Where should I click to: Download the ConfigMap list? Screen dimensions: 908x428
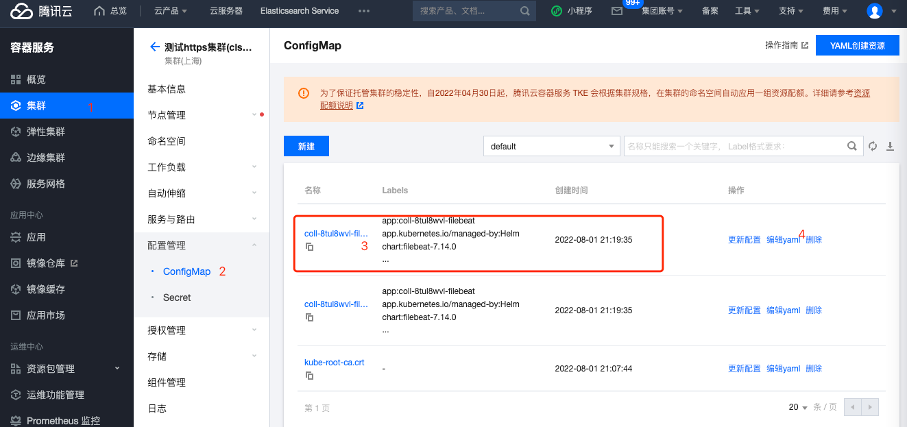pyautogui.click(x=891, y=147)
